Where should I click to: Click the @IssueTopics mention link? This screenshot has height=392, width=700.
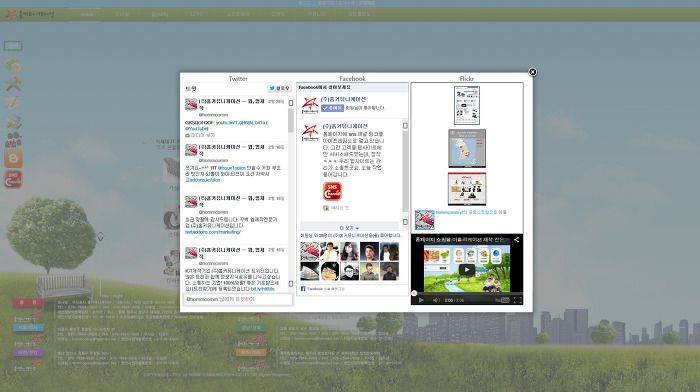click(231, 168)
